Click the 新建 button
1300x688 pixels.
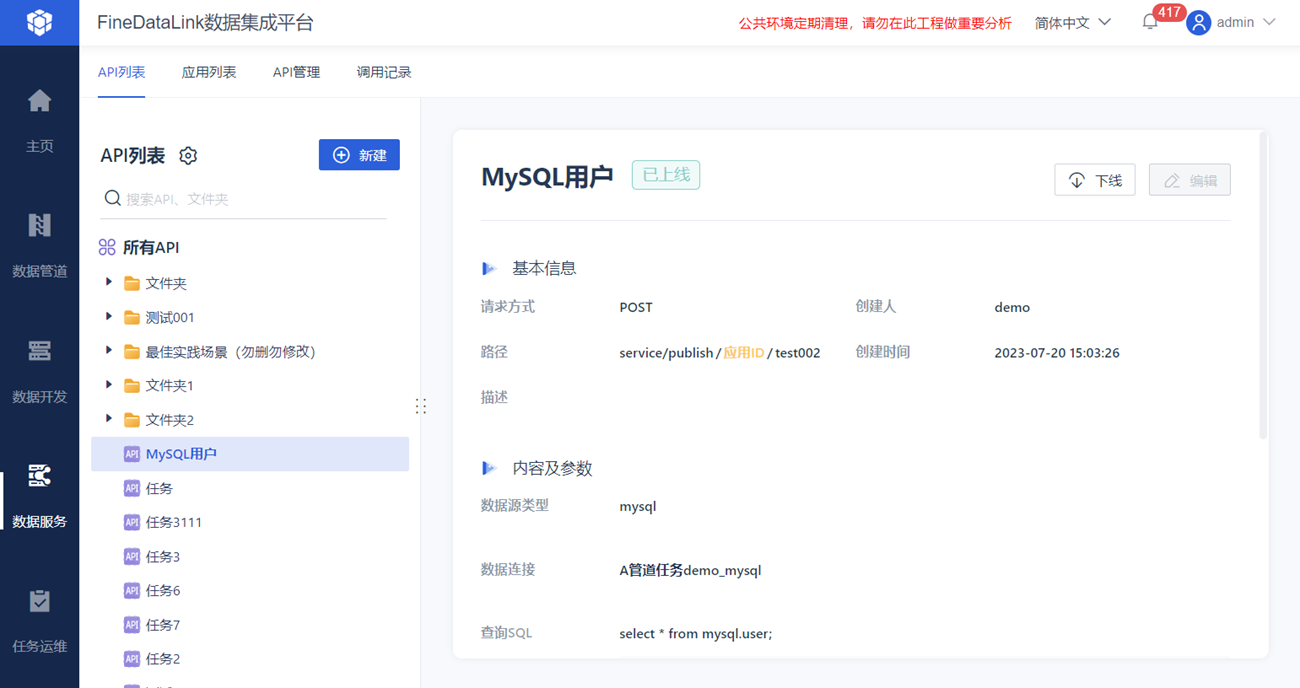[x=359, y=155]
